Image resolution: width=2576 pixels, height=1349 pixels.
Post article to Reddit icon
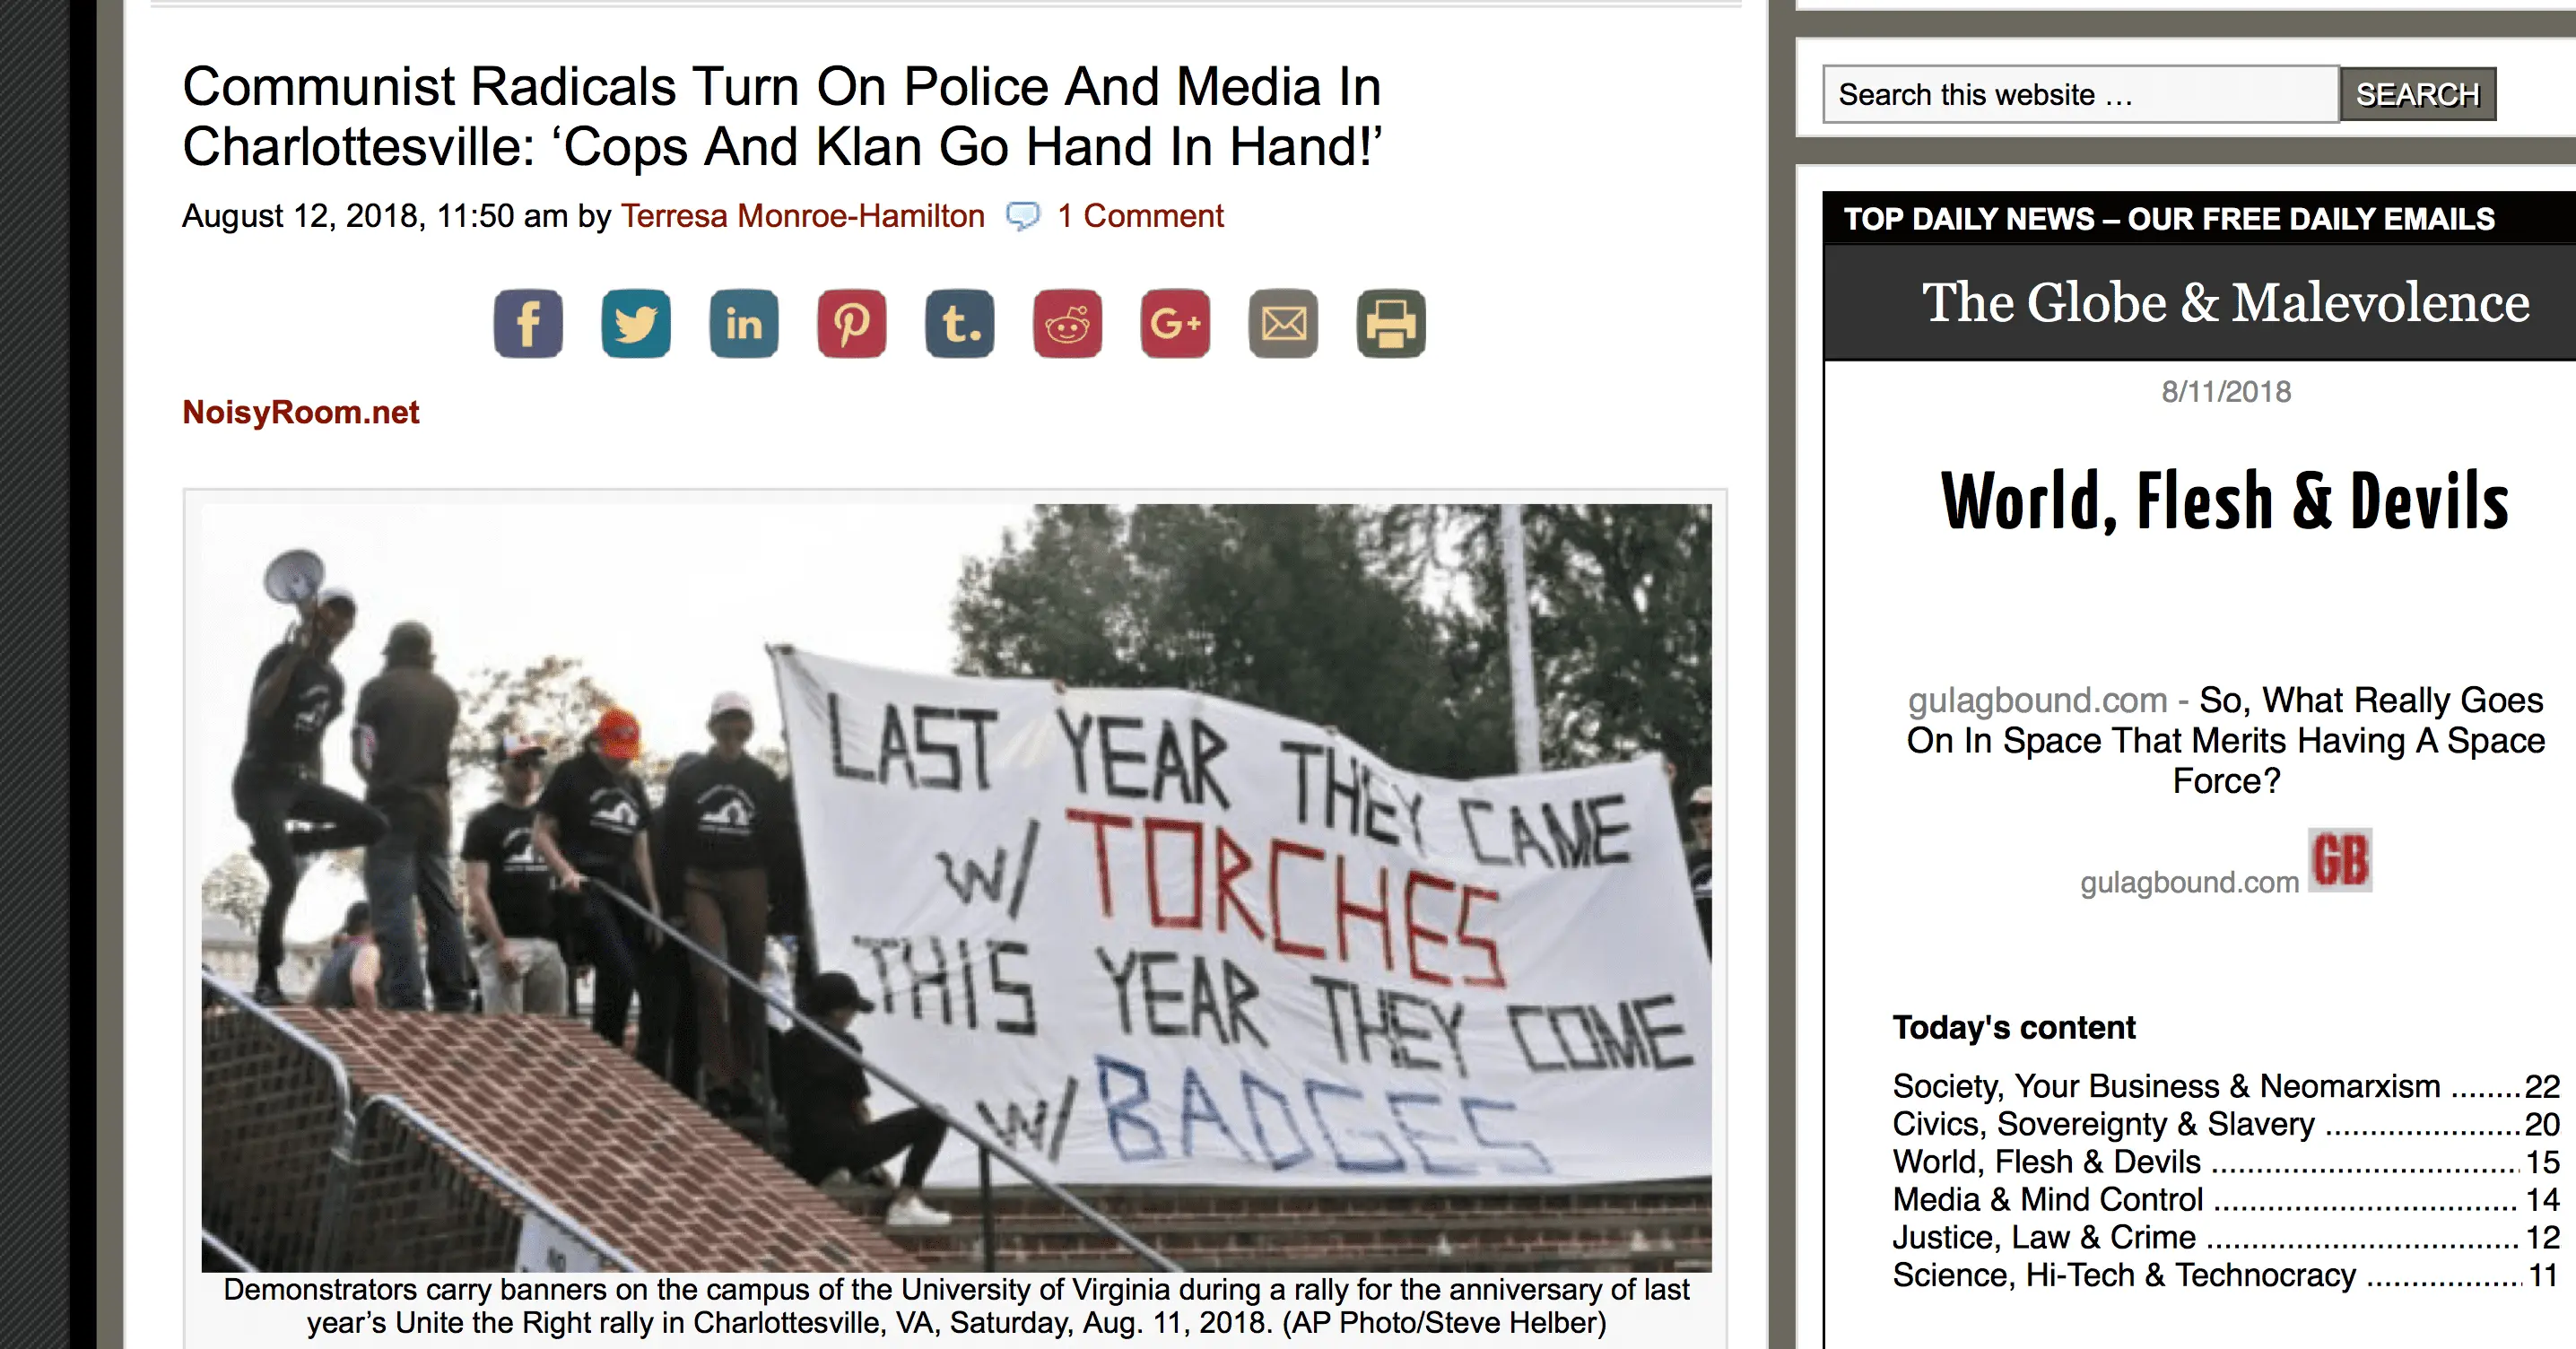coord(1068,324)
